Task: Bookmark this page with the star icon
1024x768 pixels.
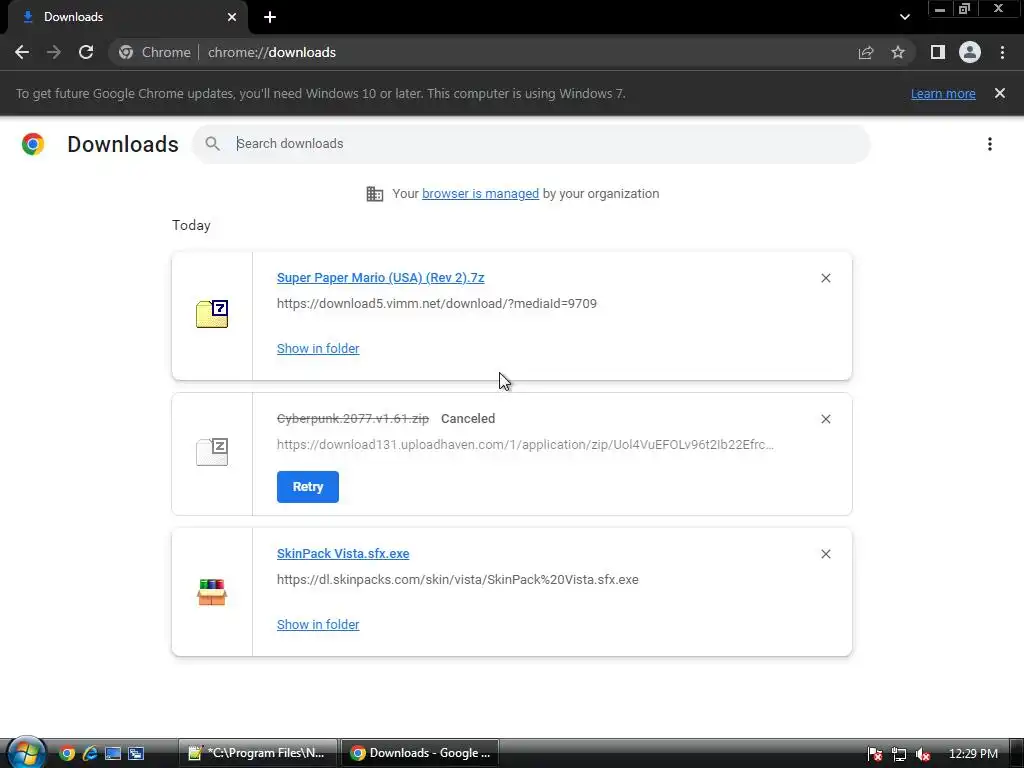Action: click(x=898, y=52)
